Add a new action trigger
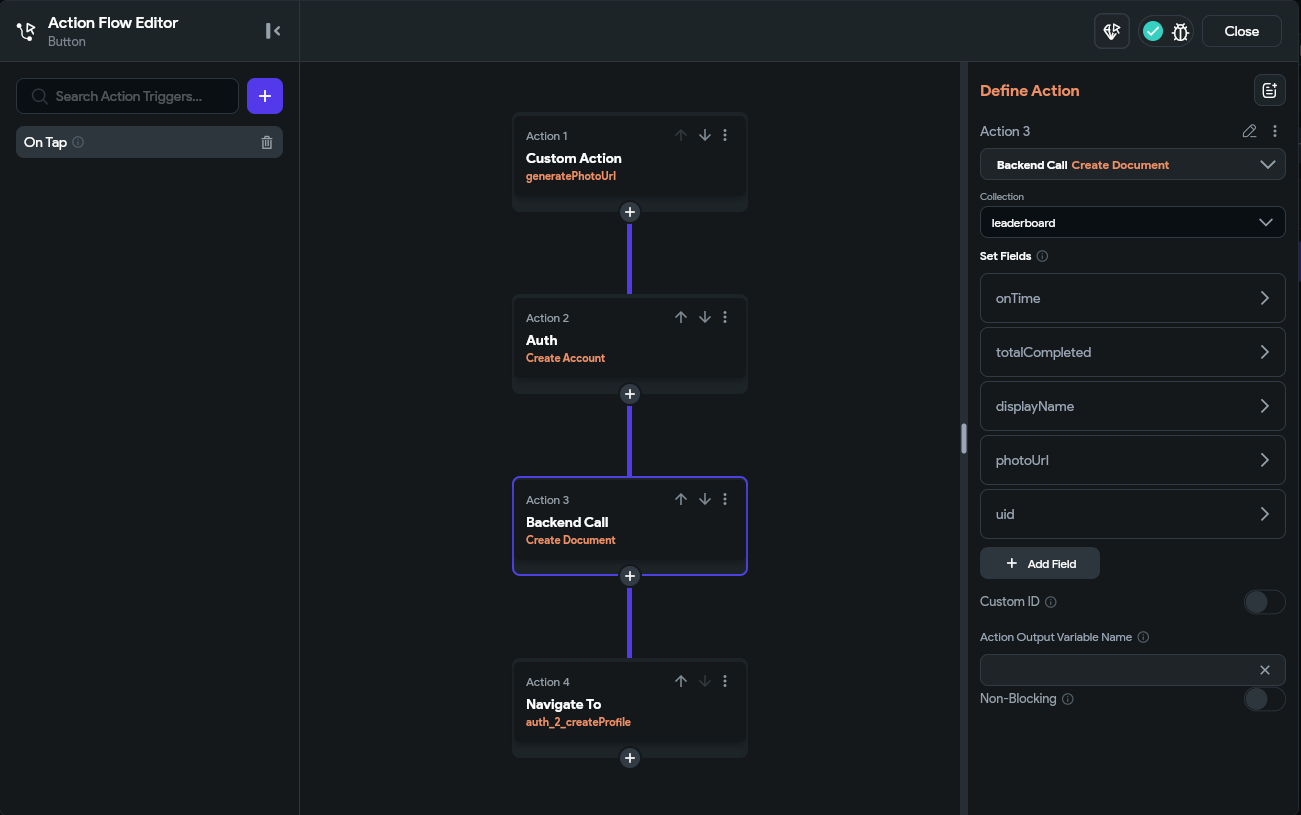The image size is (1301, 815). [265, 96]
